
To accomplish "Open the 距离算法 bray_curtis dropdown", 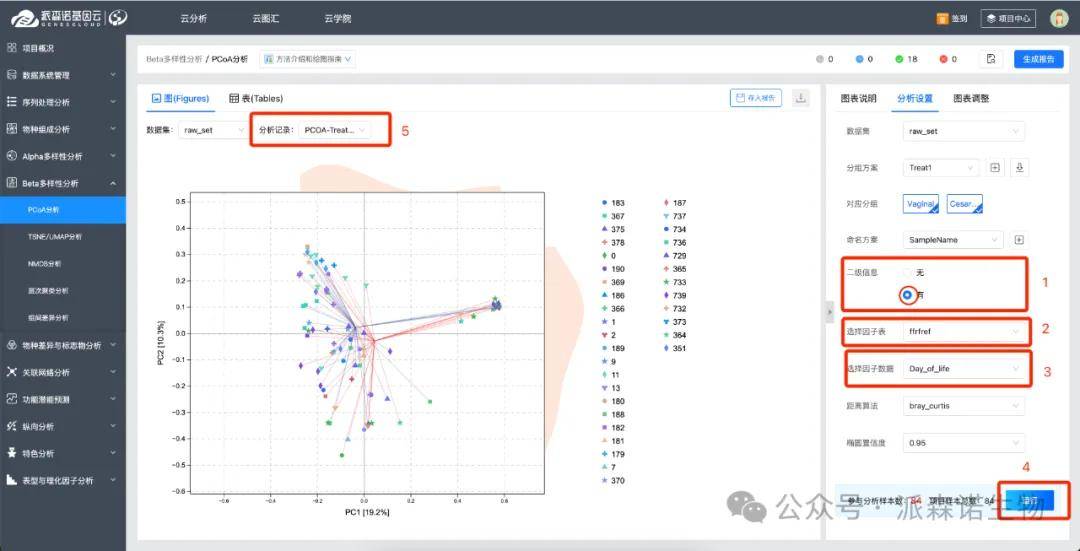I will (964, 406).
